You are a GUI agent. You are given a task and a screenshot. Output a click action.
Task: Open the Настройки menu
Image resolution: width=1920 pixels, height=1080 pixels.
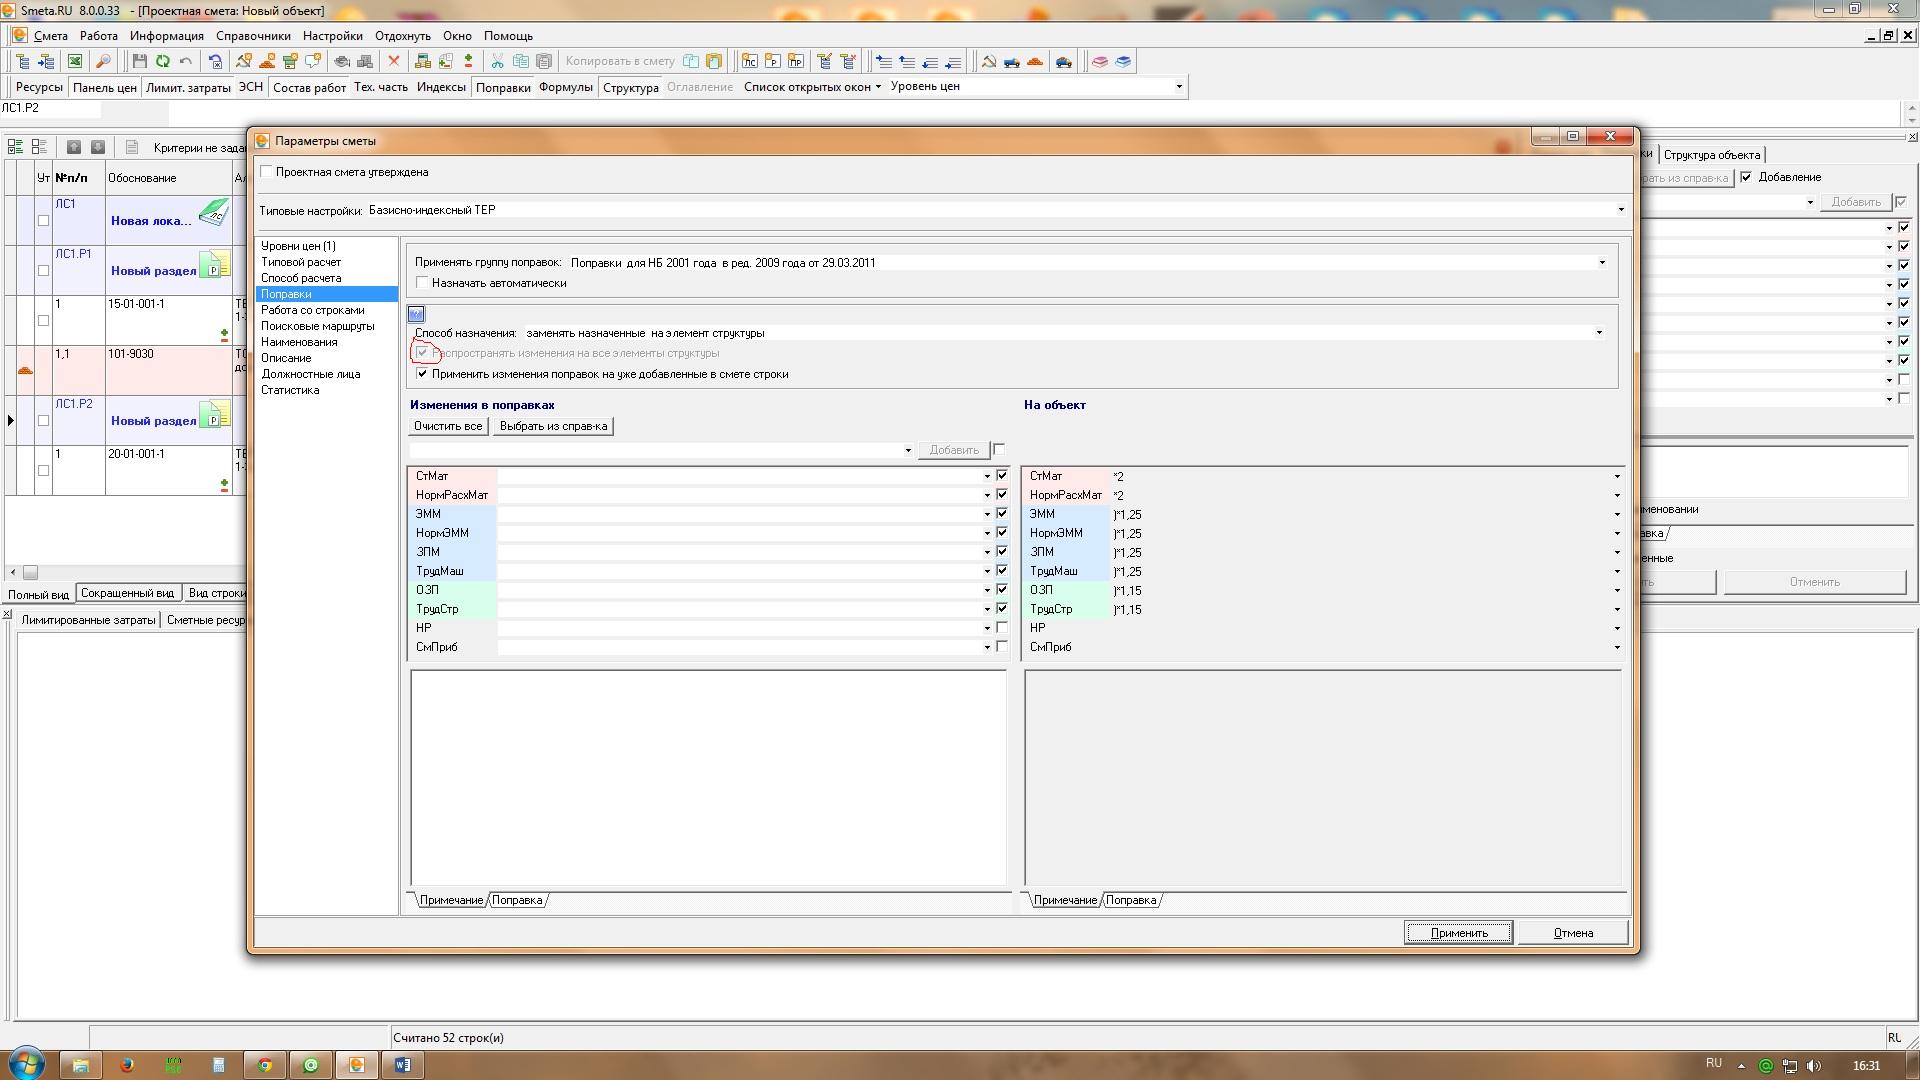tap(333, 36)
